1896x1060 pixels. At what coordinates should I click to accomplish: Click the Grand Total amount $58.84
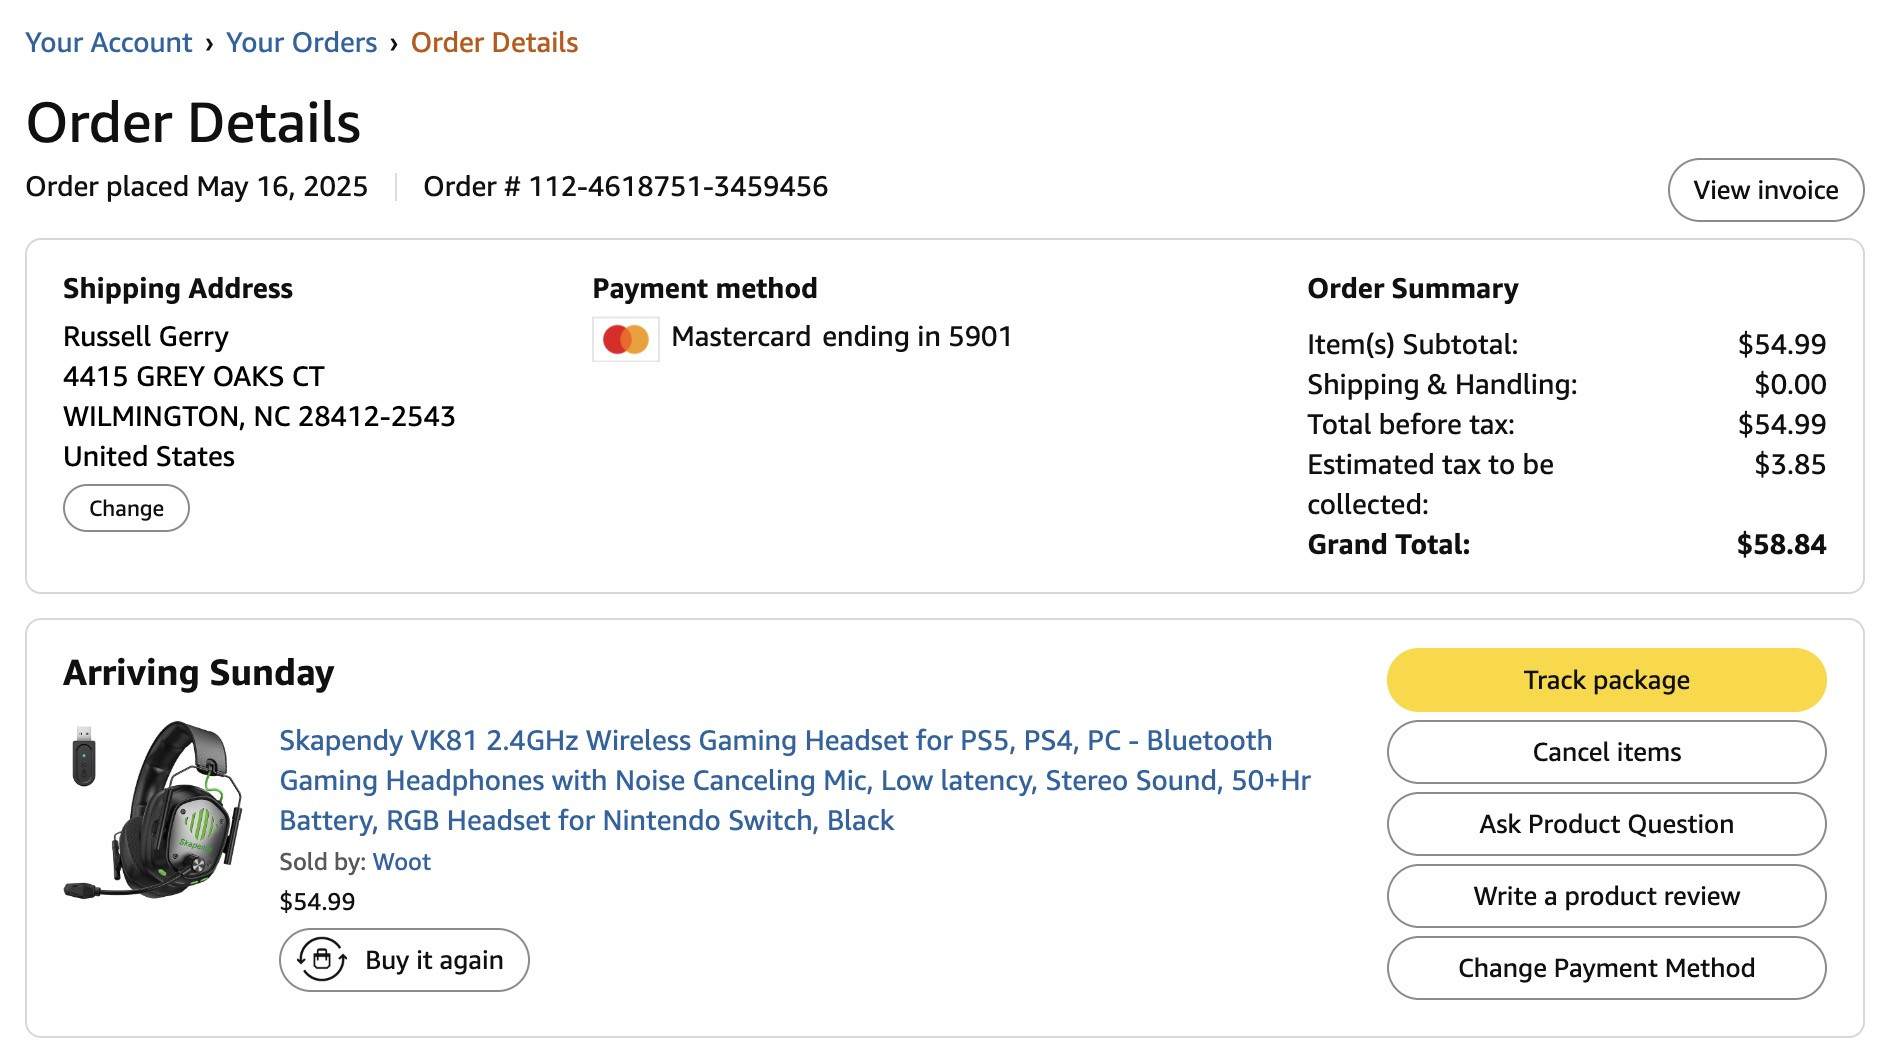[1781, 544]
